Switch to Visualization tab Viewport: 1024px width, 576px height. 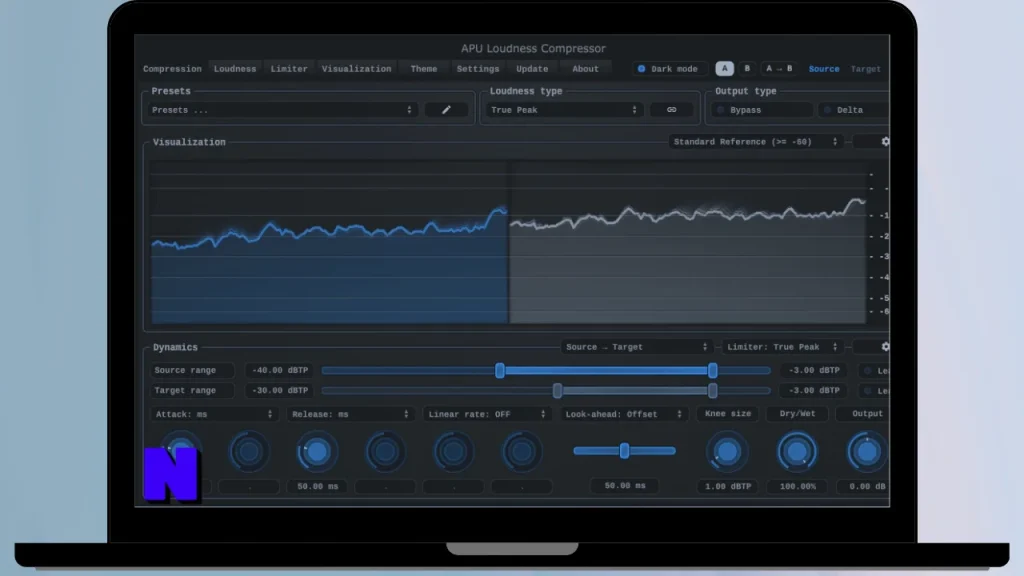click(x=357, y=69)
